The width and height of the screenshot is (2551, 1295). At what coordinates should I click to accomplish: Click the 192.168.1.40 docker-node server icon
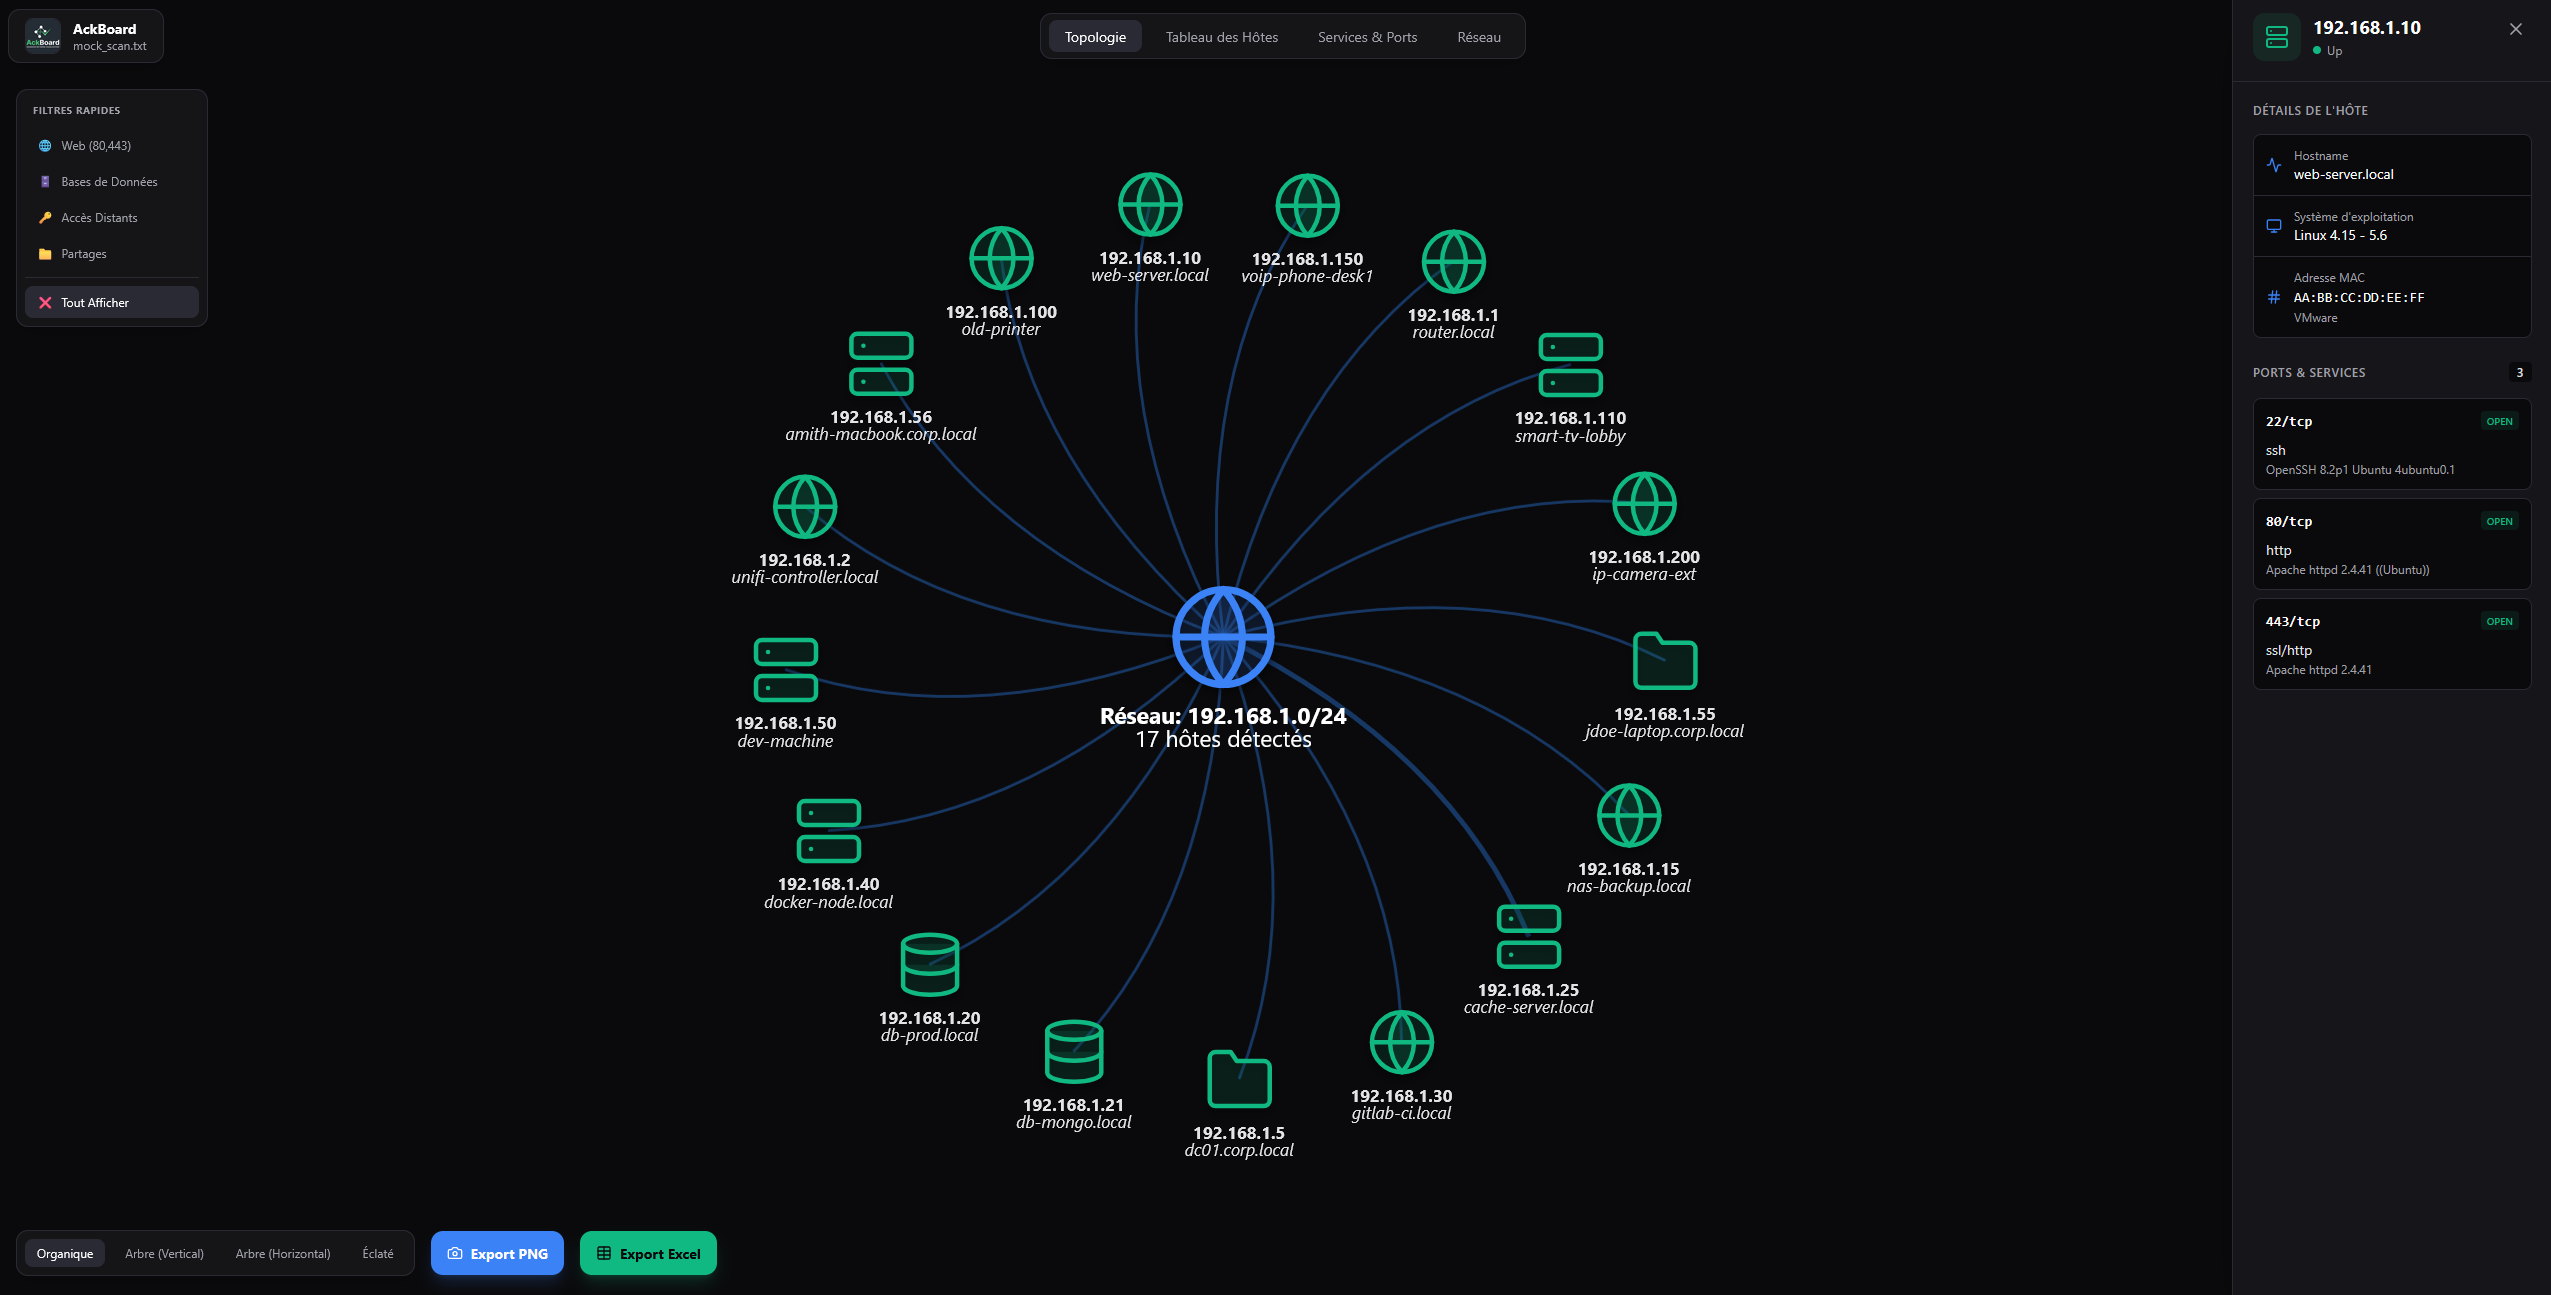tap(829, 831)
